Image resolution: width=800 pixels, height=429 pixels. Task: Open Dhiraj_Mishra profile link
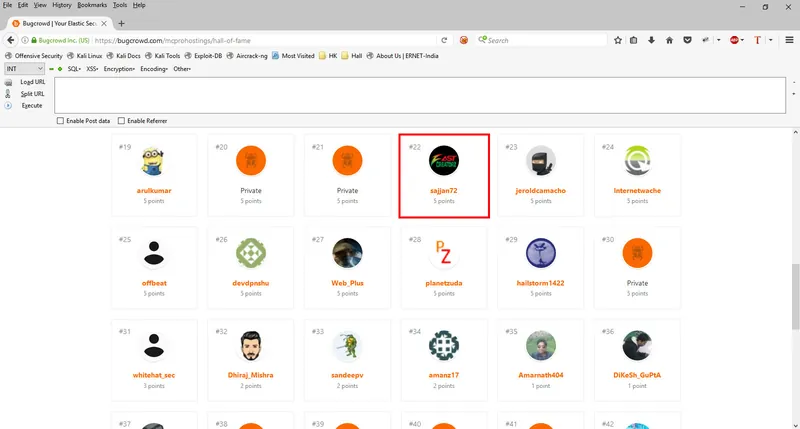251,375
